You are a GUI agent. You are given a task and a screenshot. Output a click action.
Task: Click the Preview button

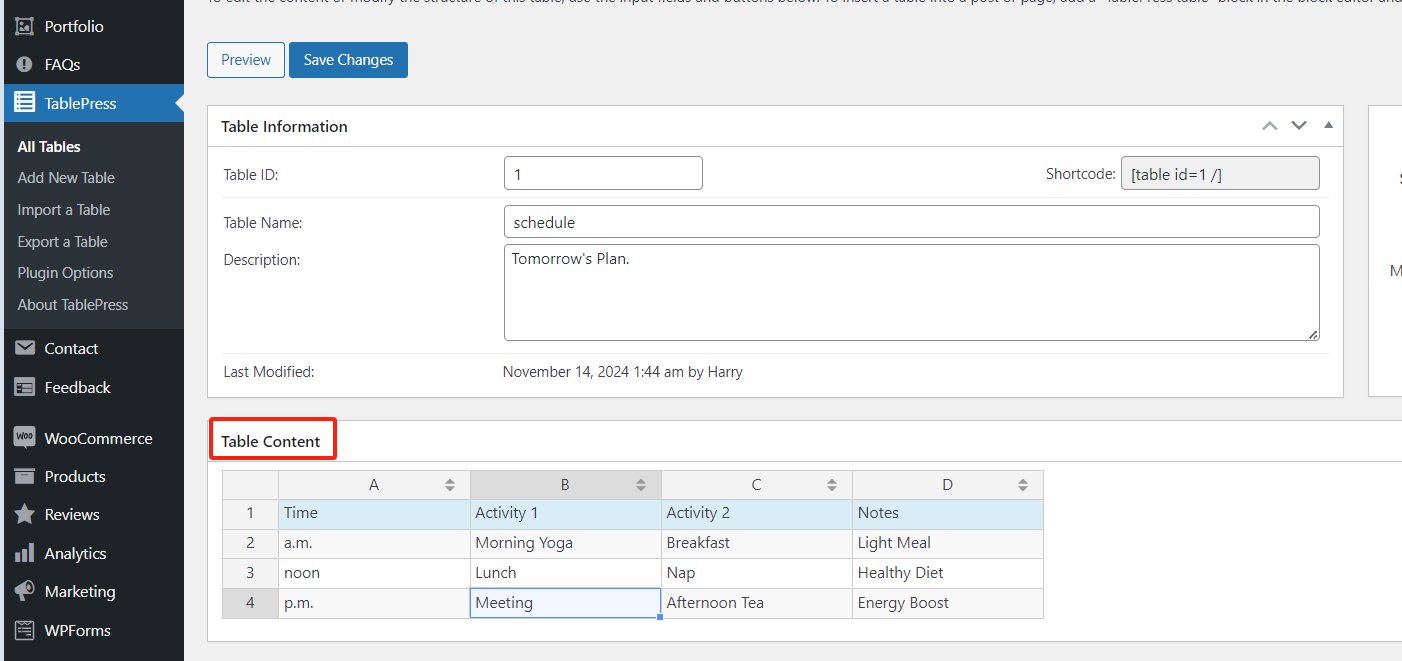coord(245,60)
